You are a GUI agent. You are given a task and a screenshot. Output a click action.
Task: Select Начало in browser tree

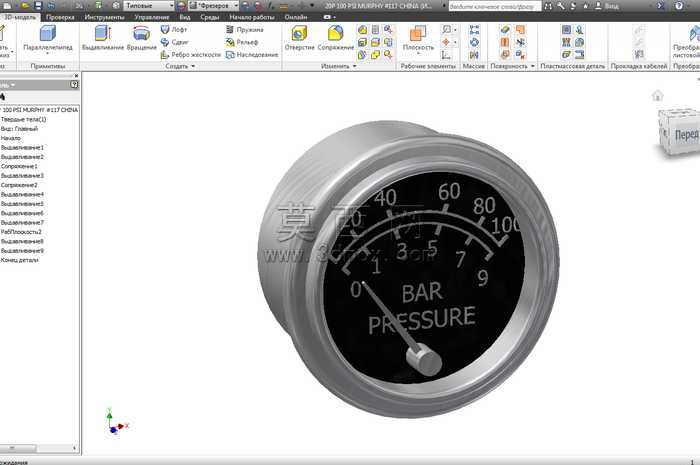[x=11, y=138]
